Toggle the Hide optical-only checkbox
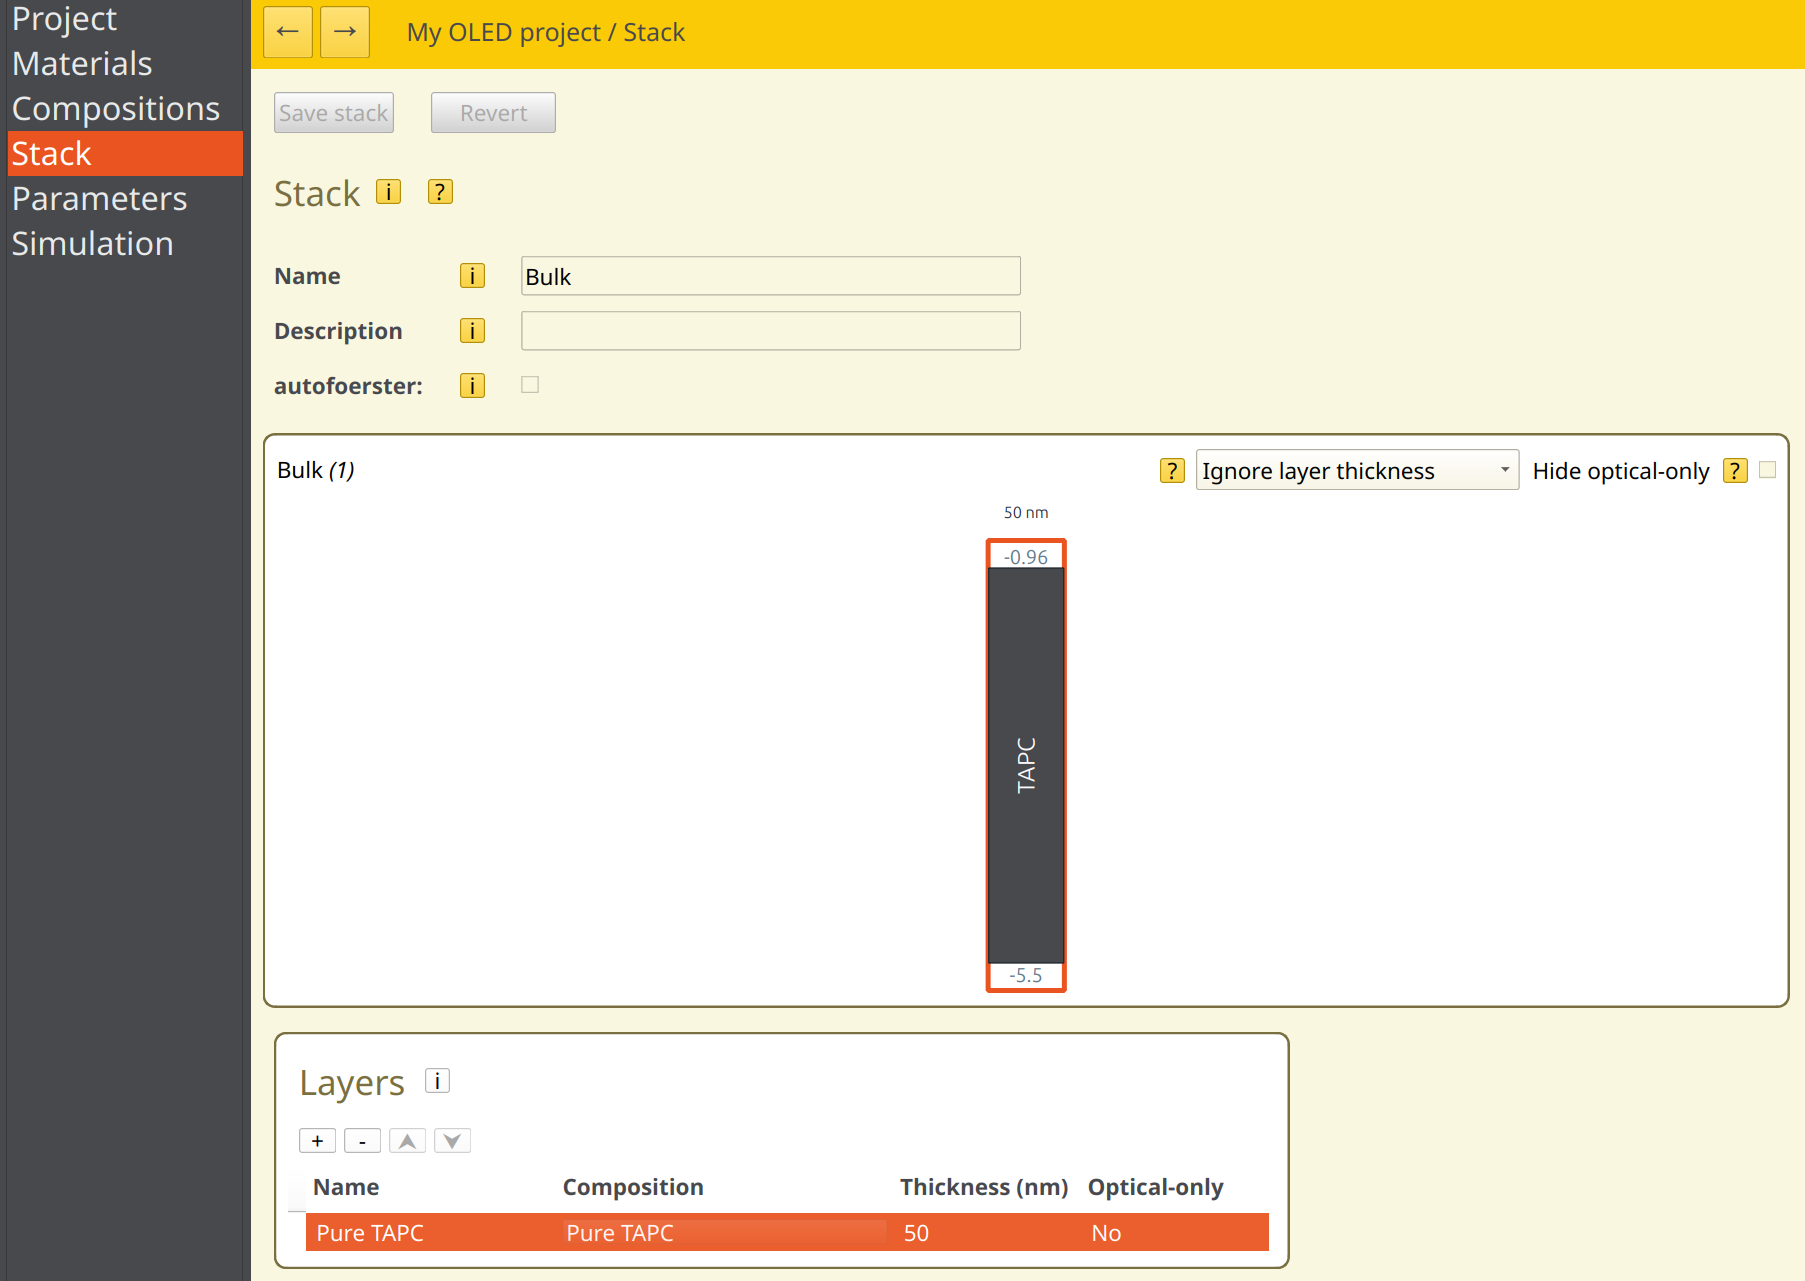The image size is (1805, 1281). (x=1767, y=470)
